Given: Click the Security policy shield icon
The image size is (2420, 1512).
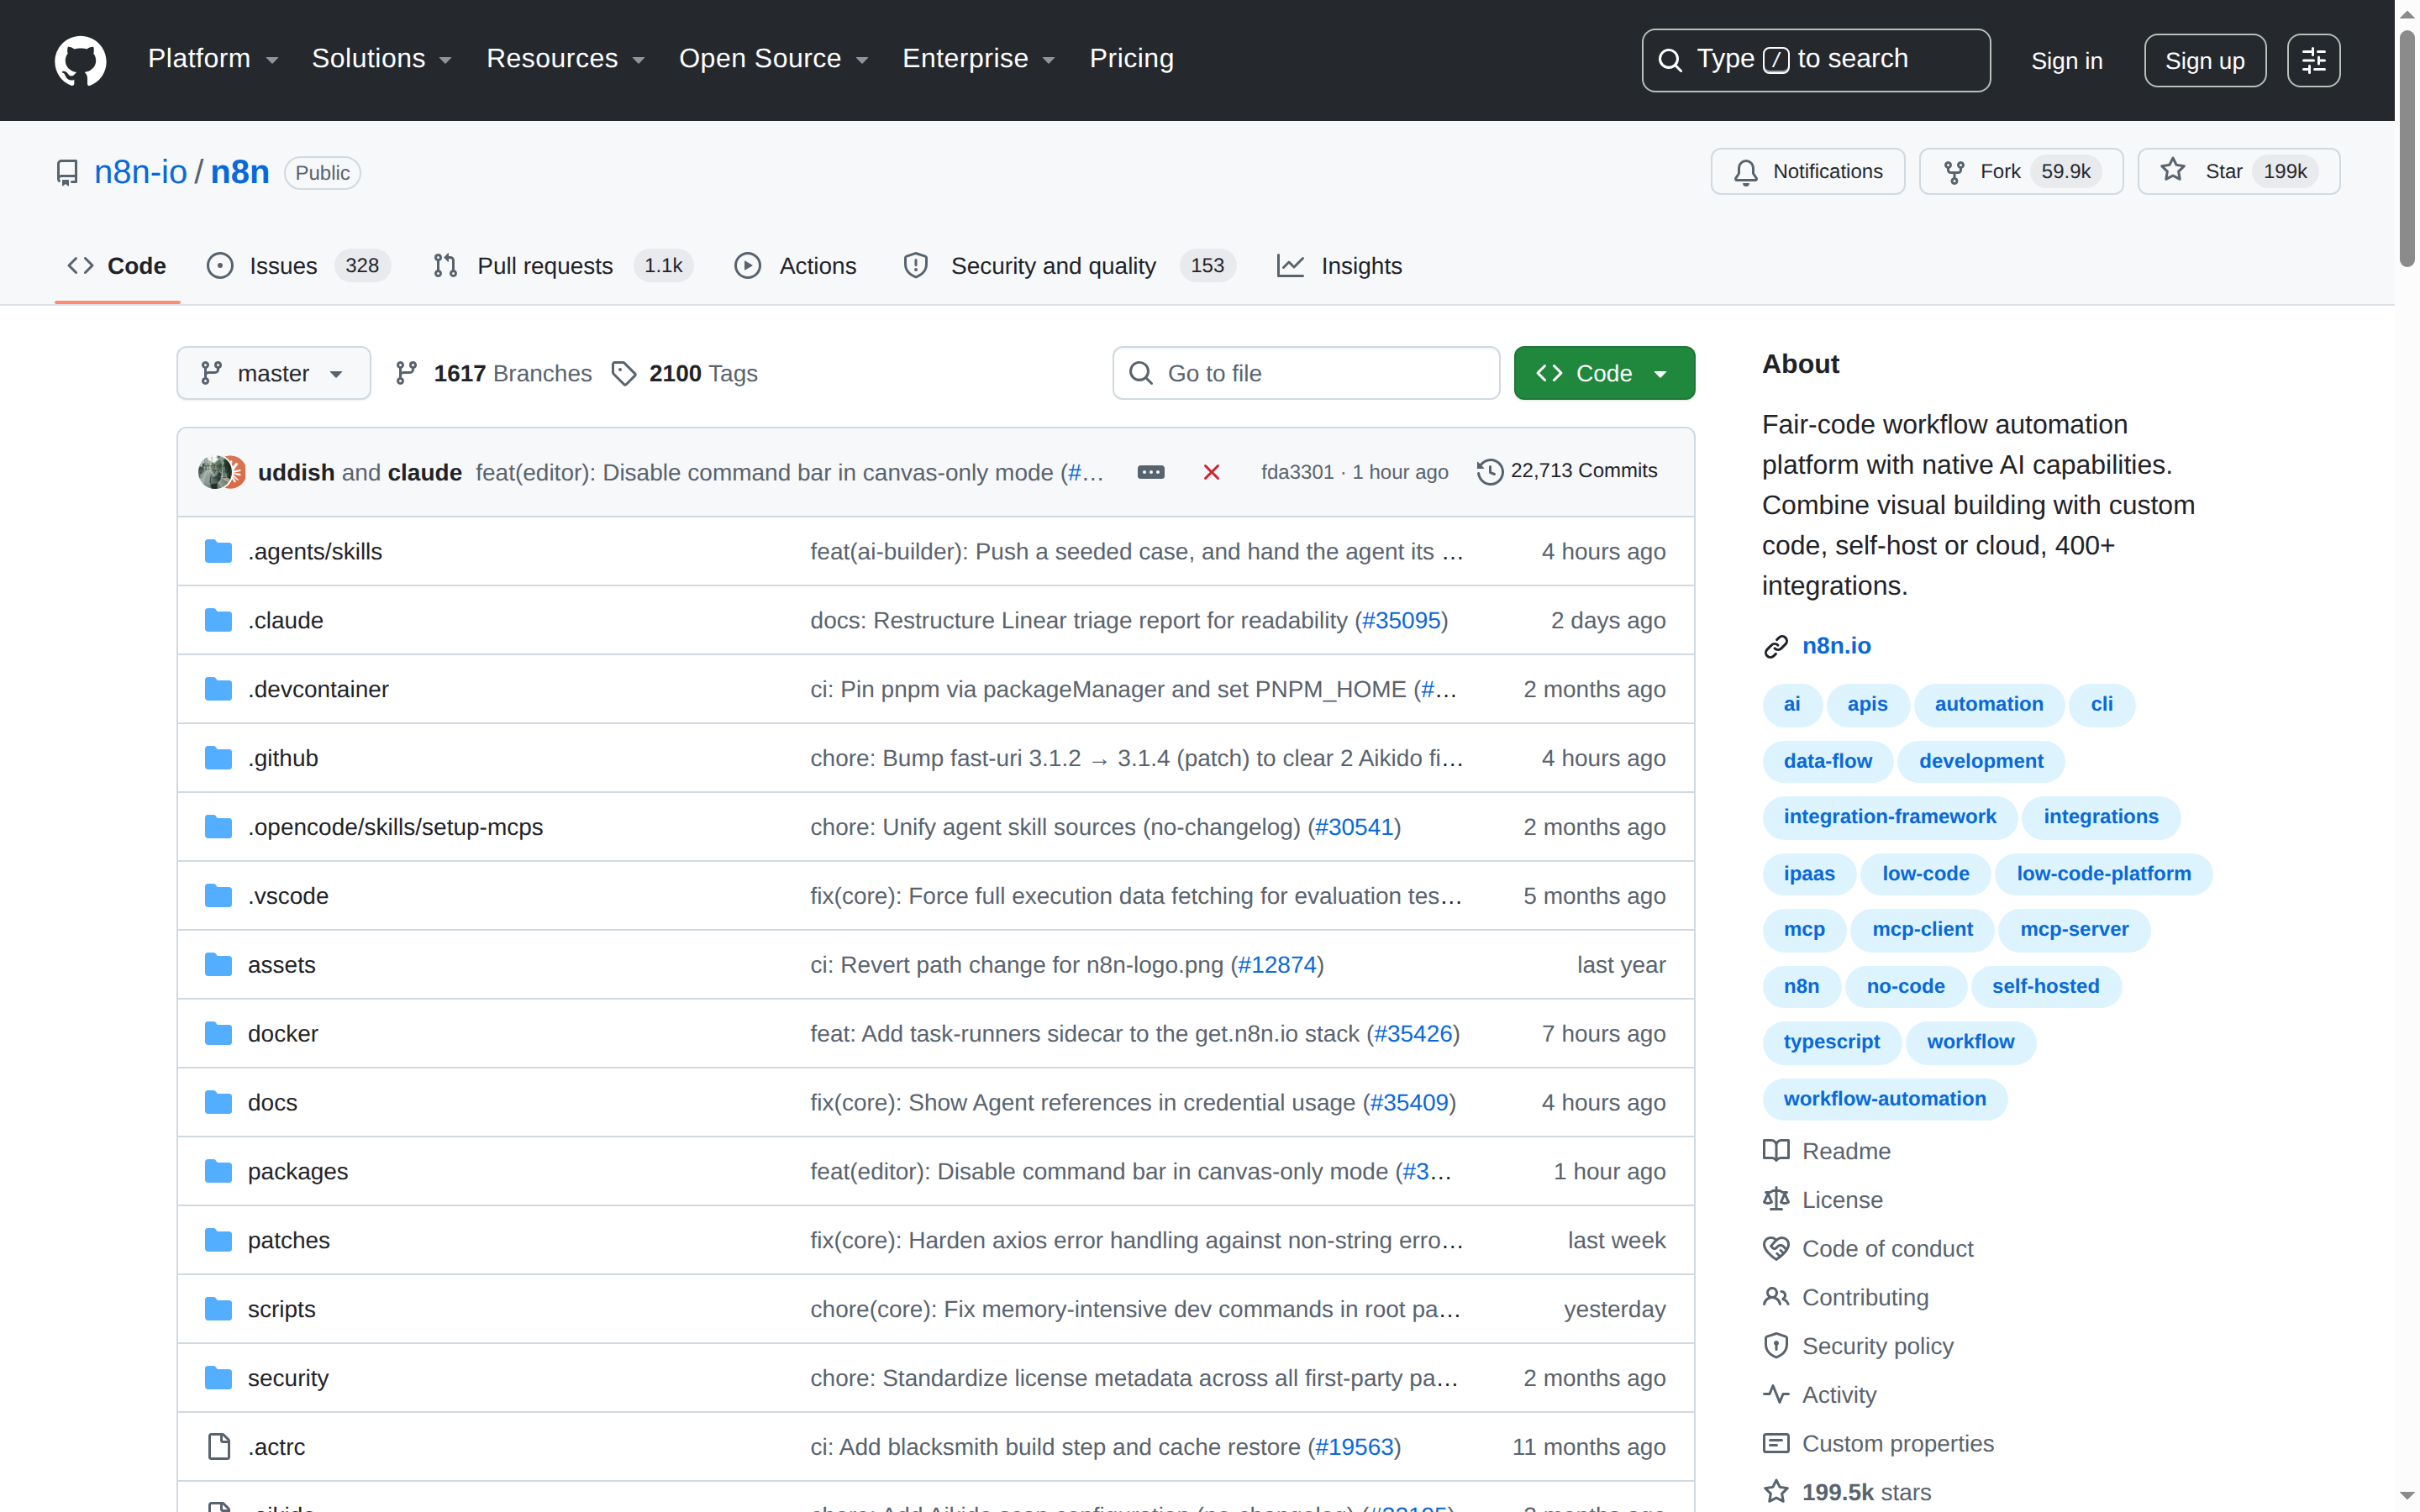Looking at the screenshot, I should [x=1775, y=1346].
